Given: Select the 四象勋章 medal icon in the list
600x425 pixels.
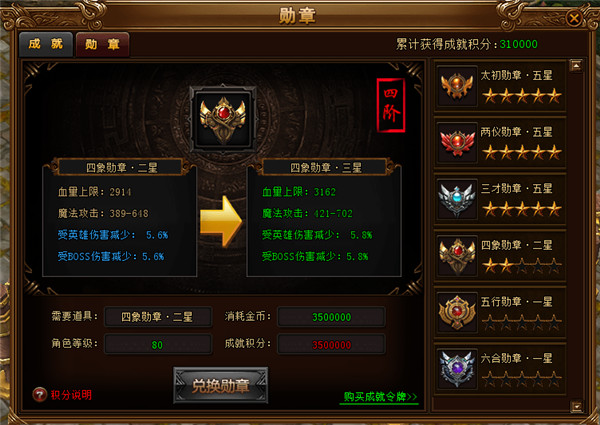Looking at the screenshot, I should 457,256.
